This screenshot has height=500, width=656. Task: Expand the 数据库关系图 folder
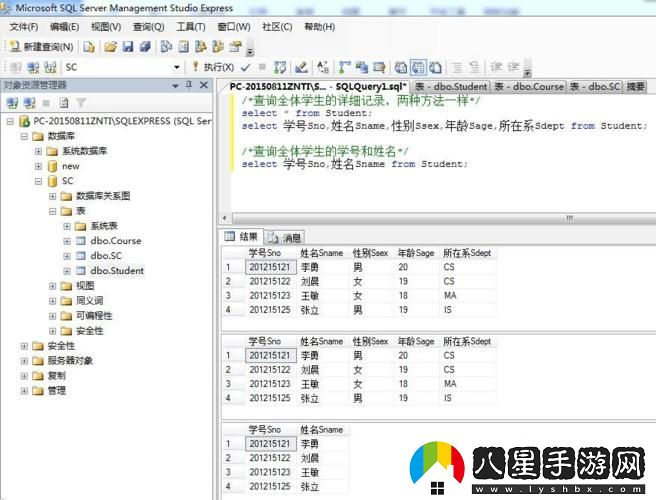point(53,196)
